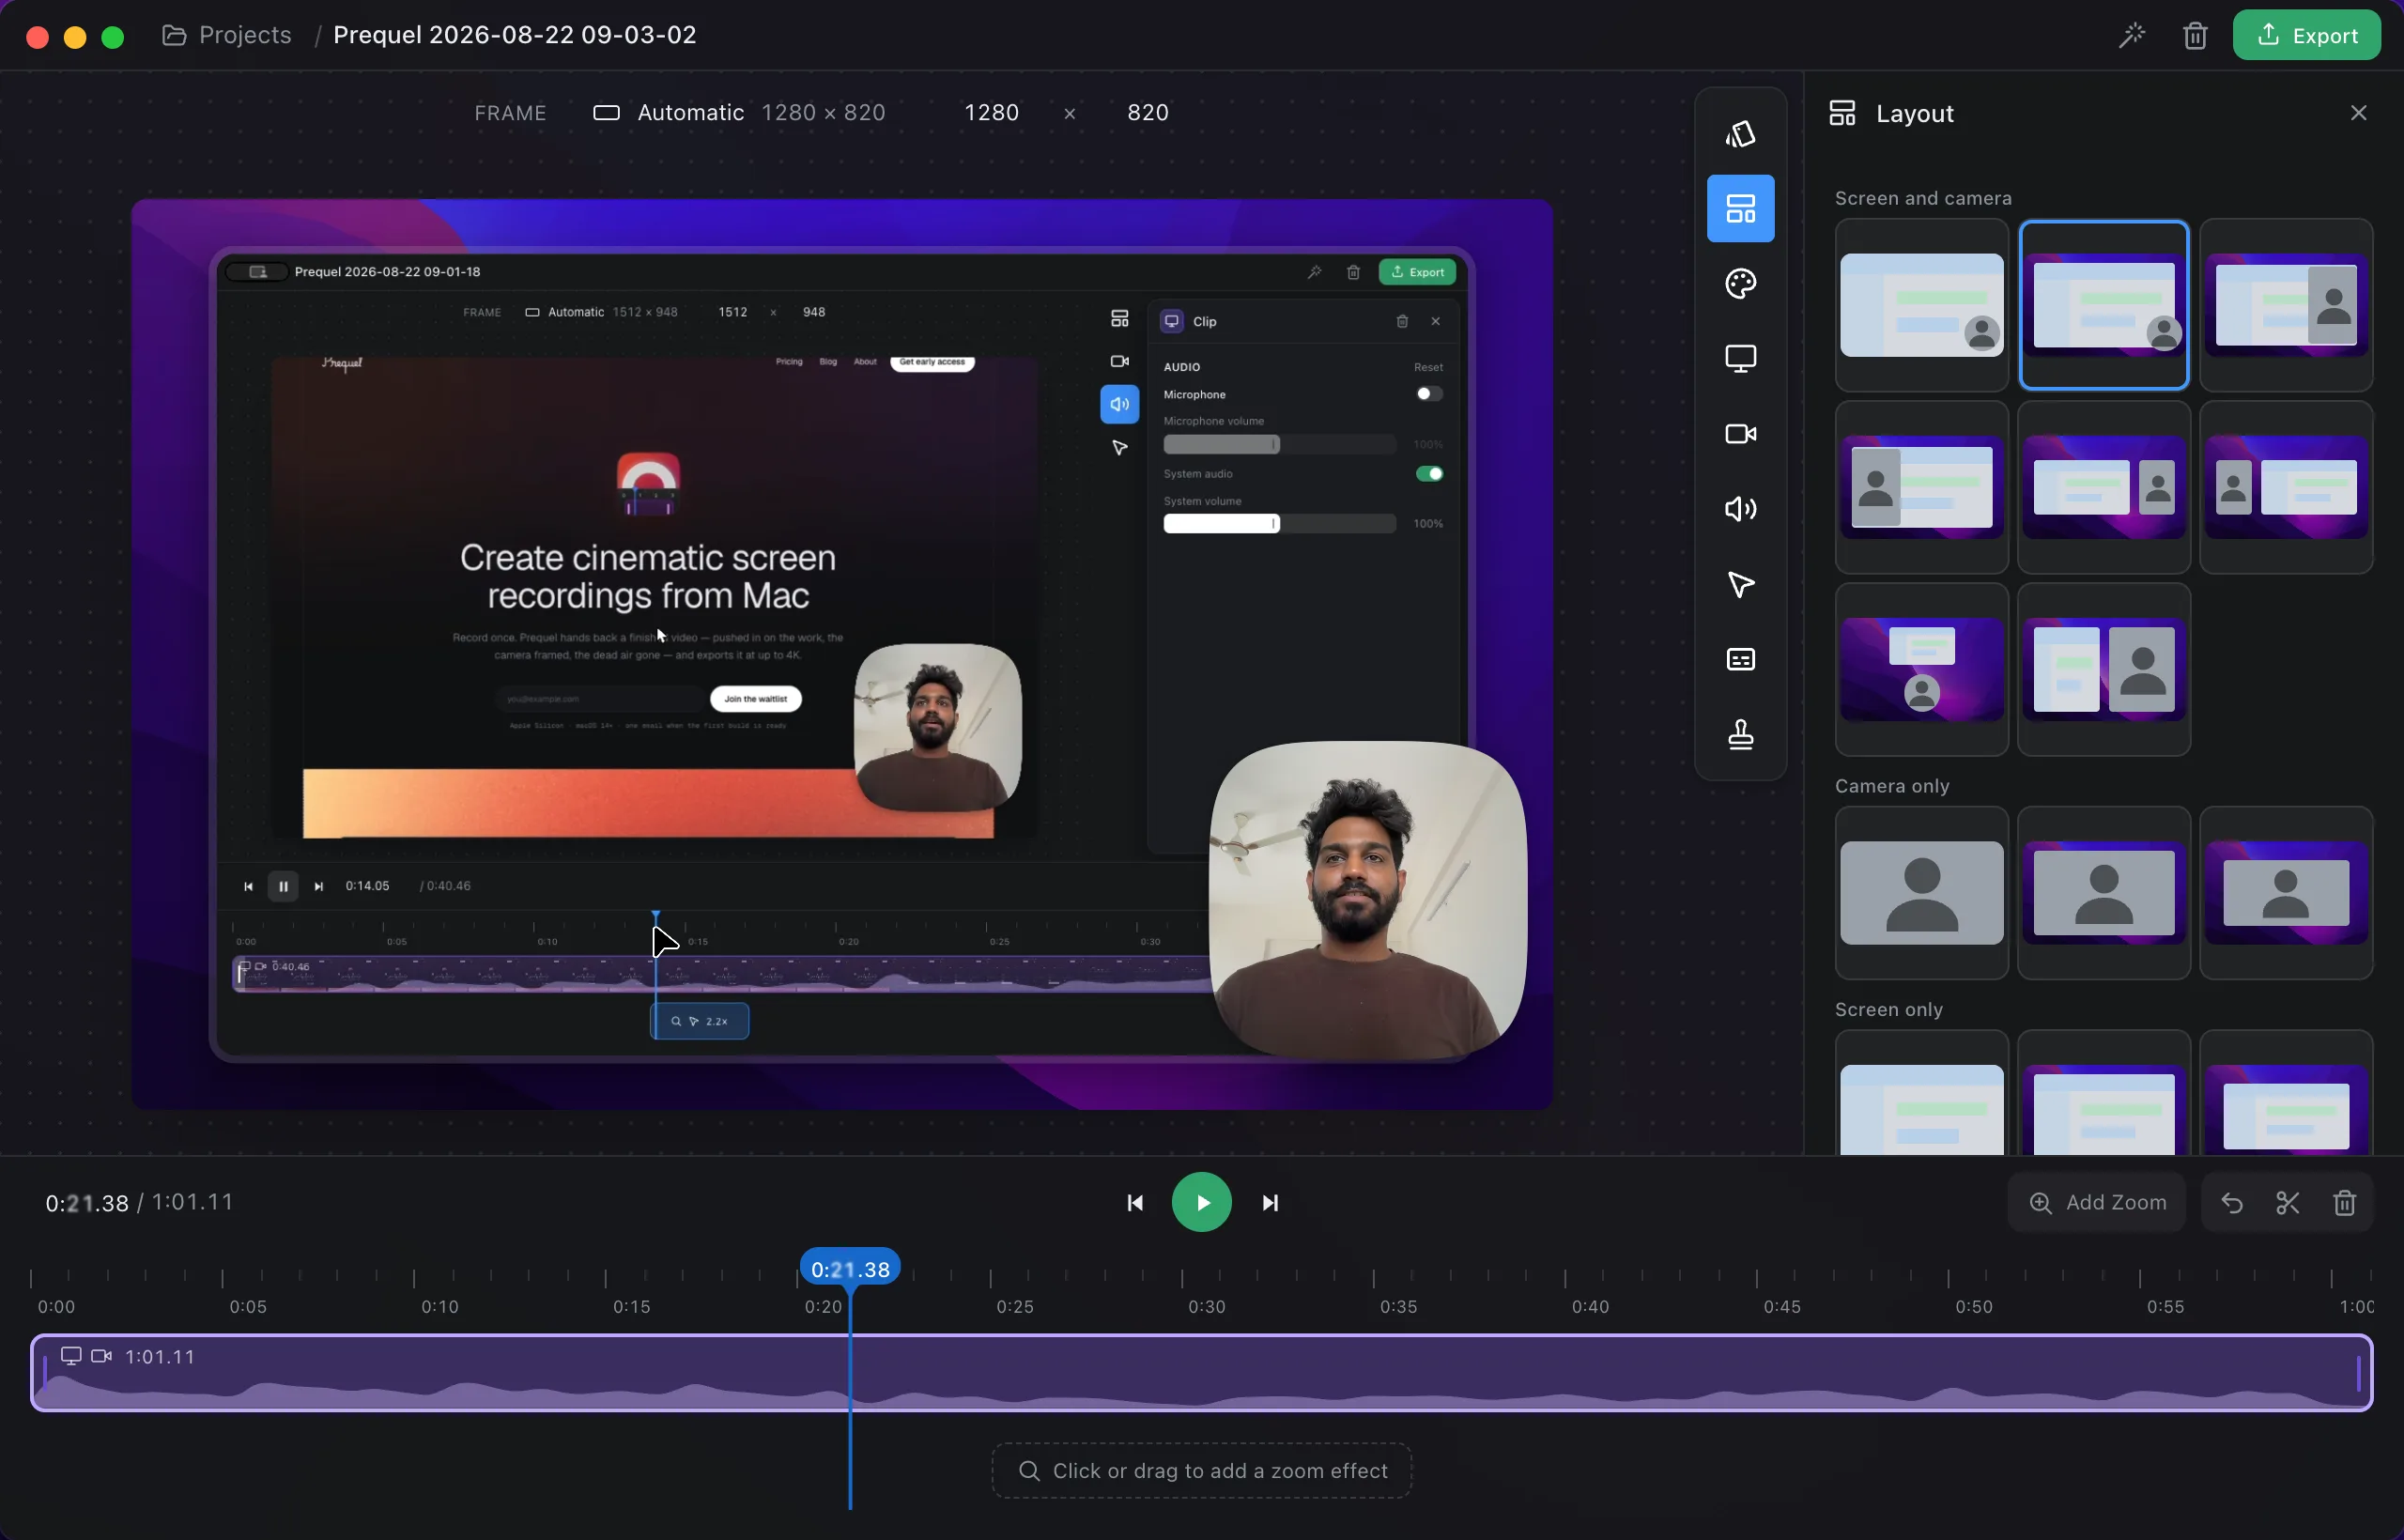This screenshot has width=2404, height=1540.
Task: Skip to the start of the timeline
Action: click(x=1134, y=1203)
